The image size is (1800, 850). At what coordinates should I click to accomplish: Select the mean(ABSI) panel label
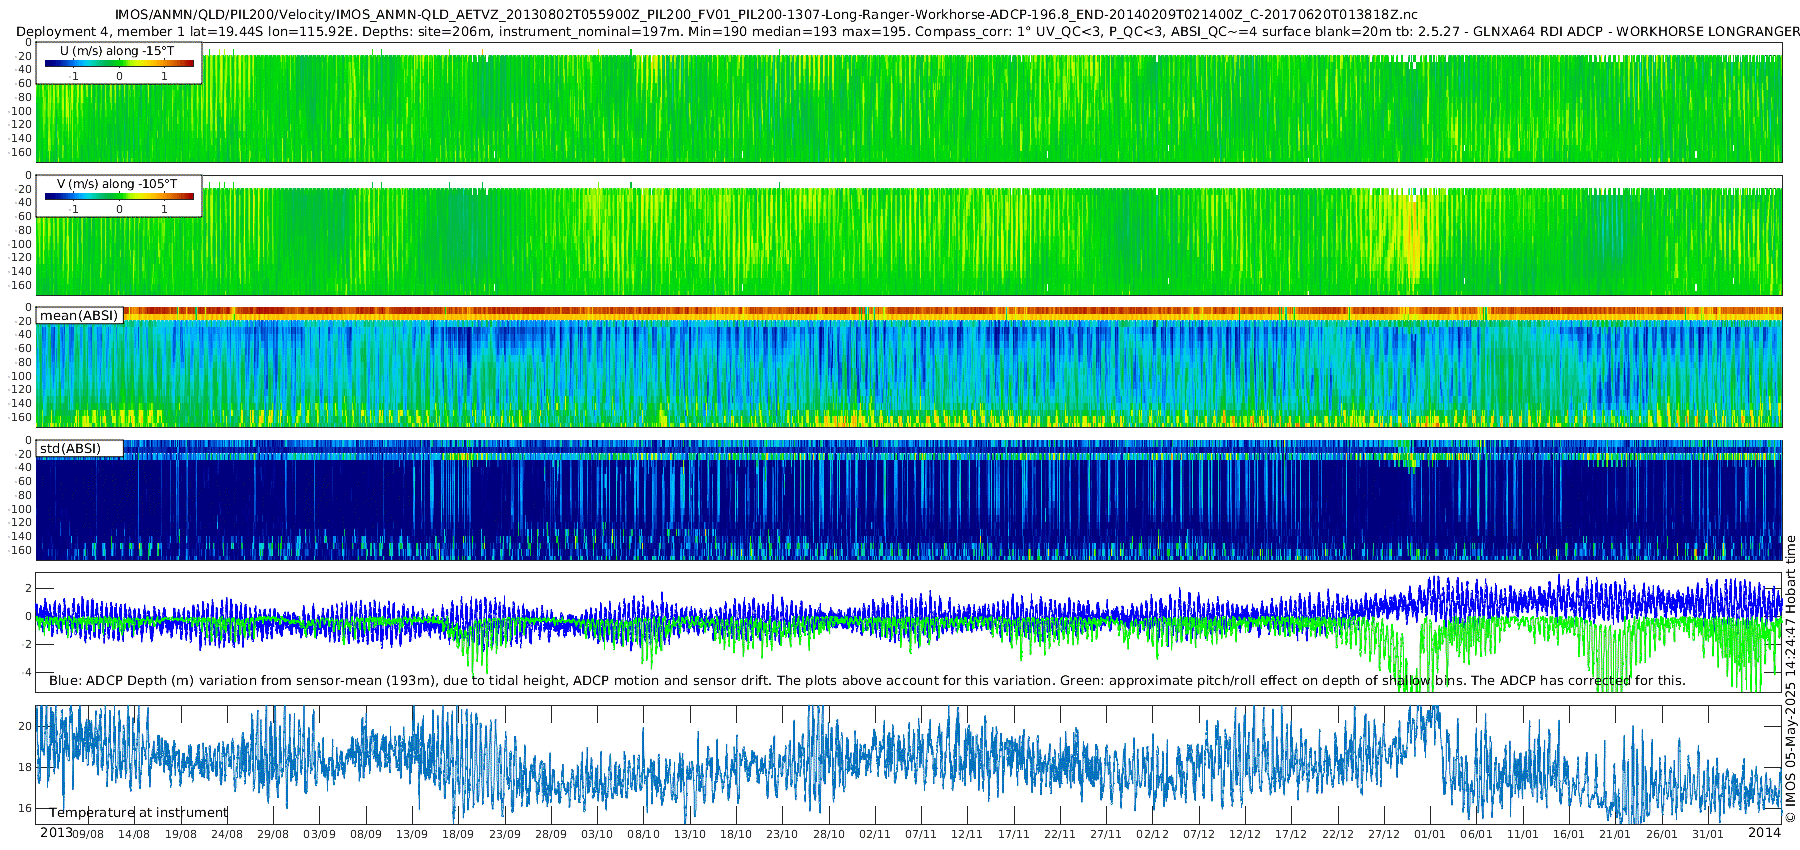79,315
